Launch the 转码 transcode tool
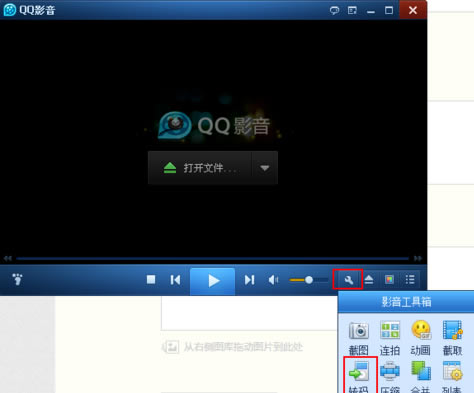 [x=359, y=376]
